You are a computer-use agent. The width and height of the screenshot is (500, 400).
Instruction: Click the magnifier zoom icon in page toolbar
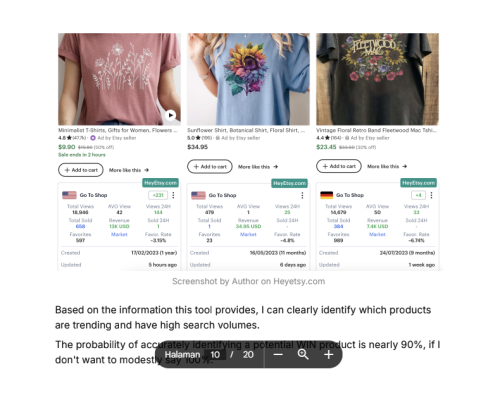click(x=303, y=355)
